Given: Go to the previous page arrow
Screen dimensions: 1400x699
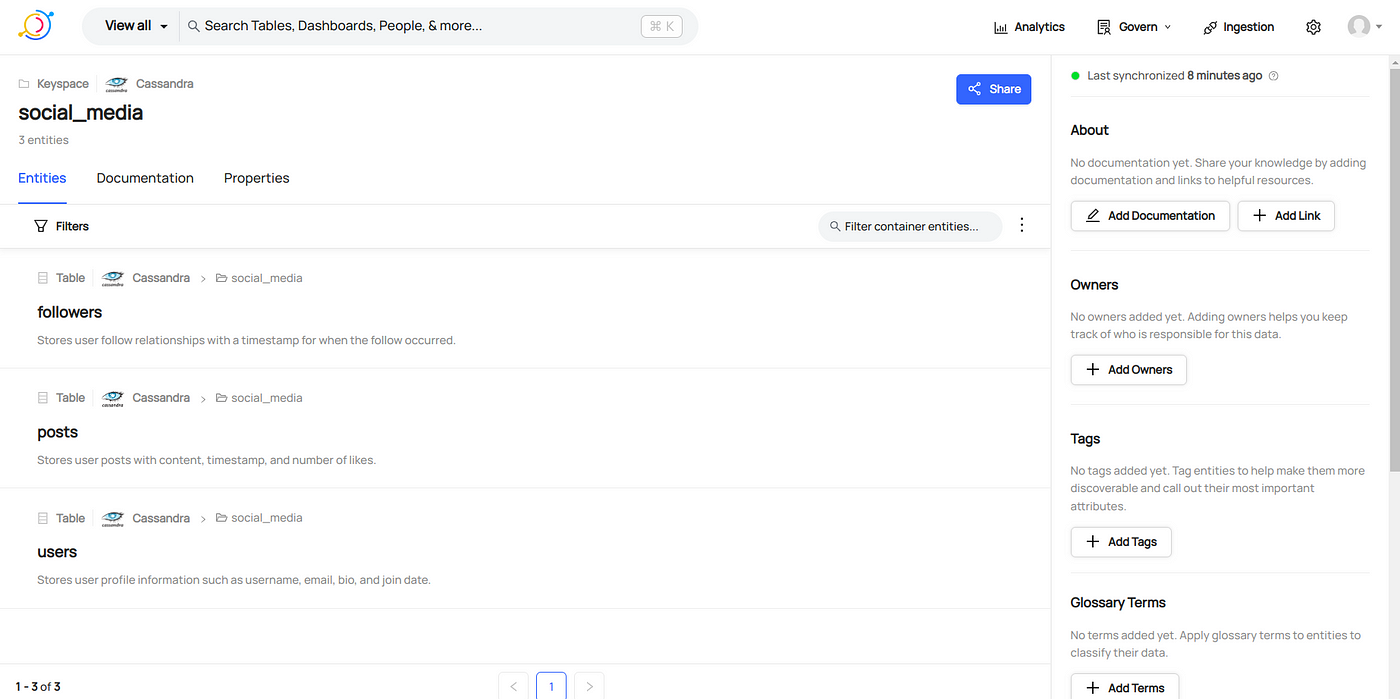Looking at the screenshot, I should (513, 686).
